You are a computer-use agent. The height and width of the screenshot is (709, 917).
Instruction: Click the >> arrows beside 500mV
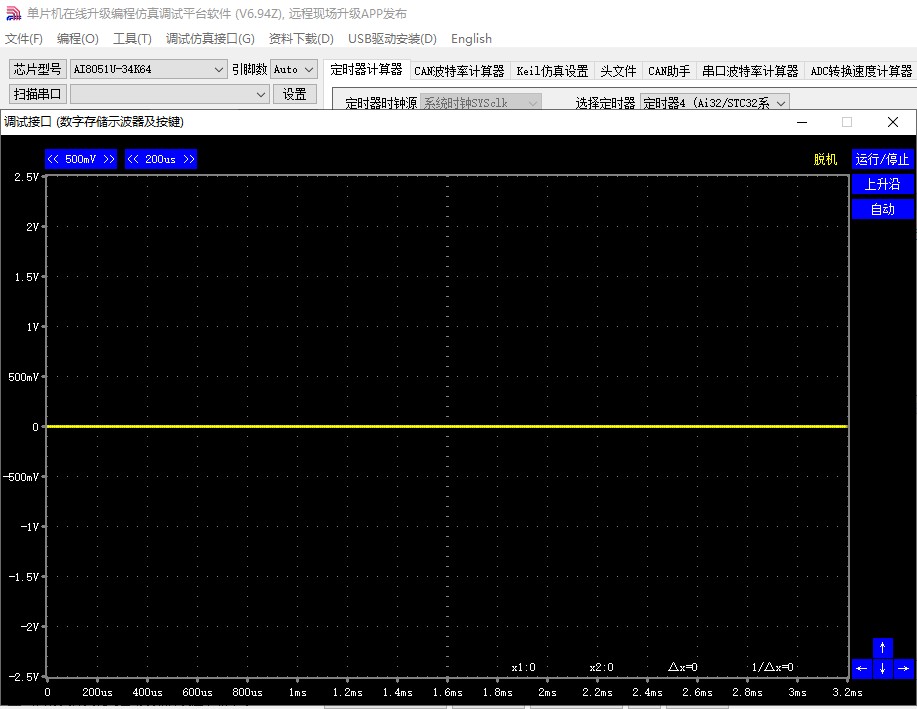click(108, 159)
